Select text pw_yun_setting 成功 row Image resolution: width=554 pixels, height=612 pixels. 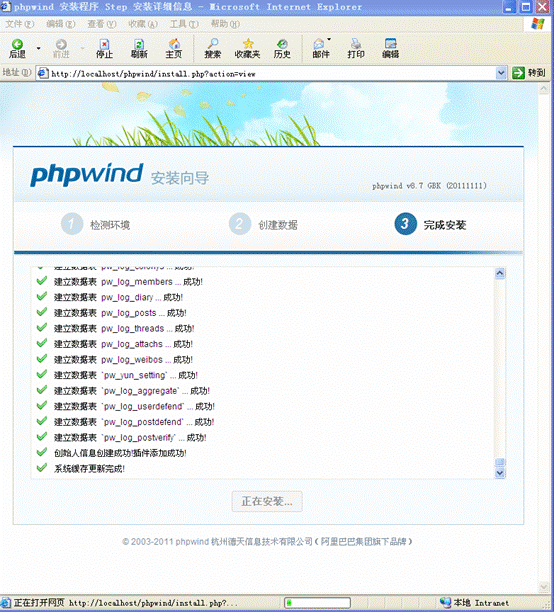pos(126,375)
